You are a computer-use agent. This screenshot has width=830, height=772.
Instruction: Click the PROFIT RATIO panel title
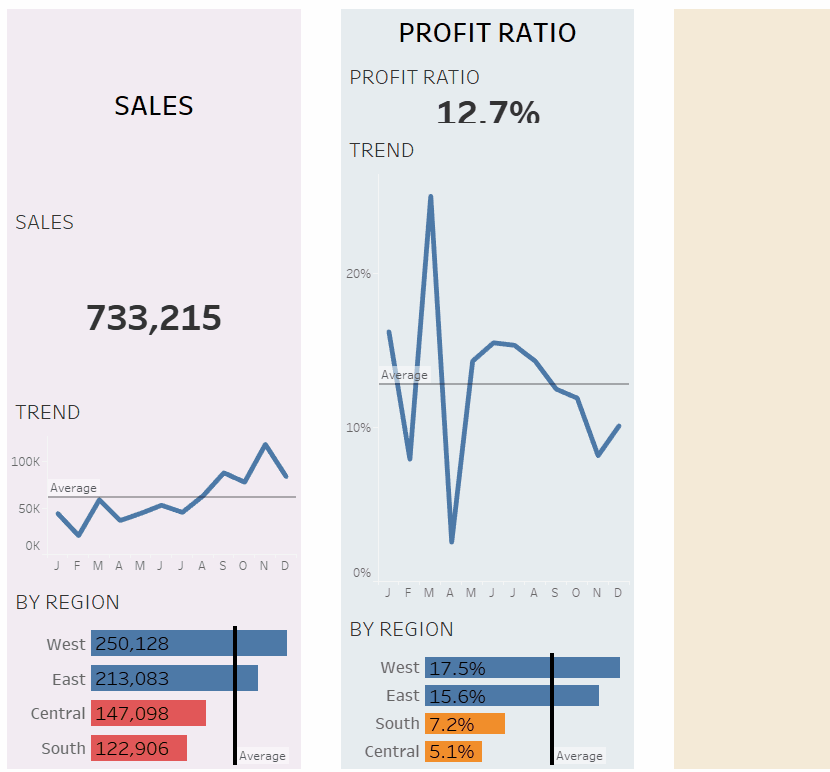(487, 33)
